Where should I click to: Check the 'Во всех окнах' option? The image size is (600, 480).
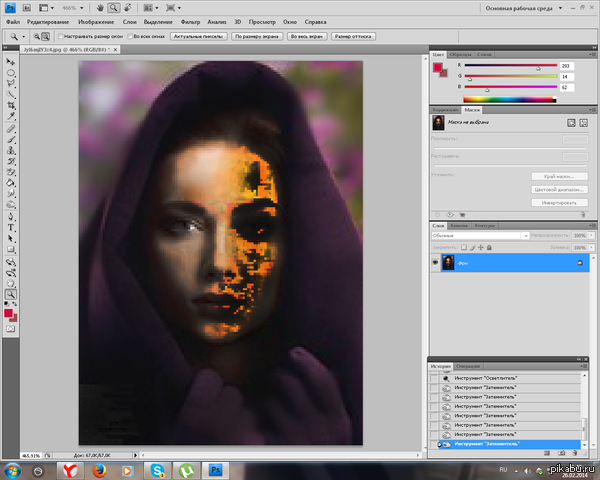tap(132, 35)
